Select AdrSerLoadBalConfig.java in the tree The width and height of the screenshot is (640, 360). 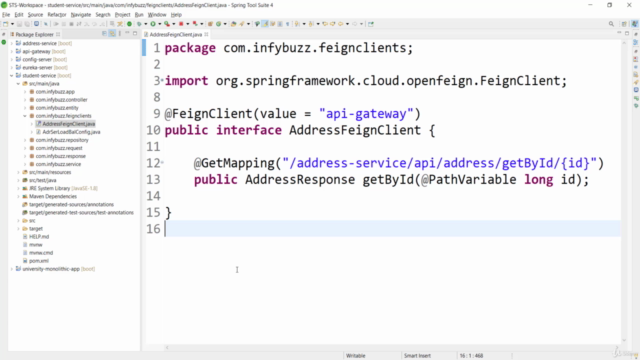point(71,132)
